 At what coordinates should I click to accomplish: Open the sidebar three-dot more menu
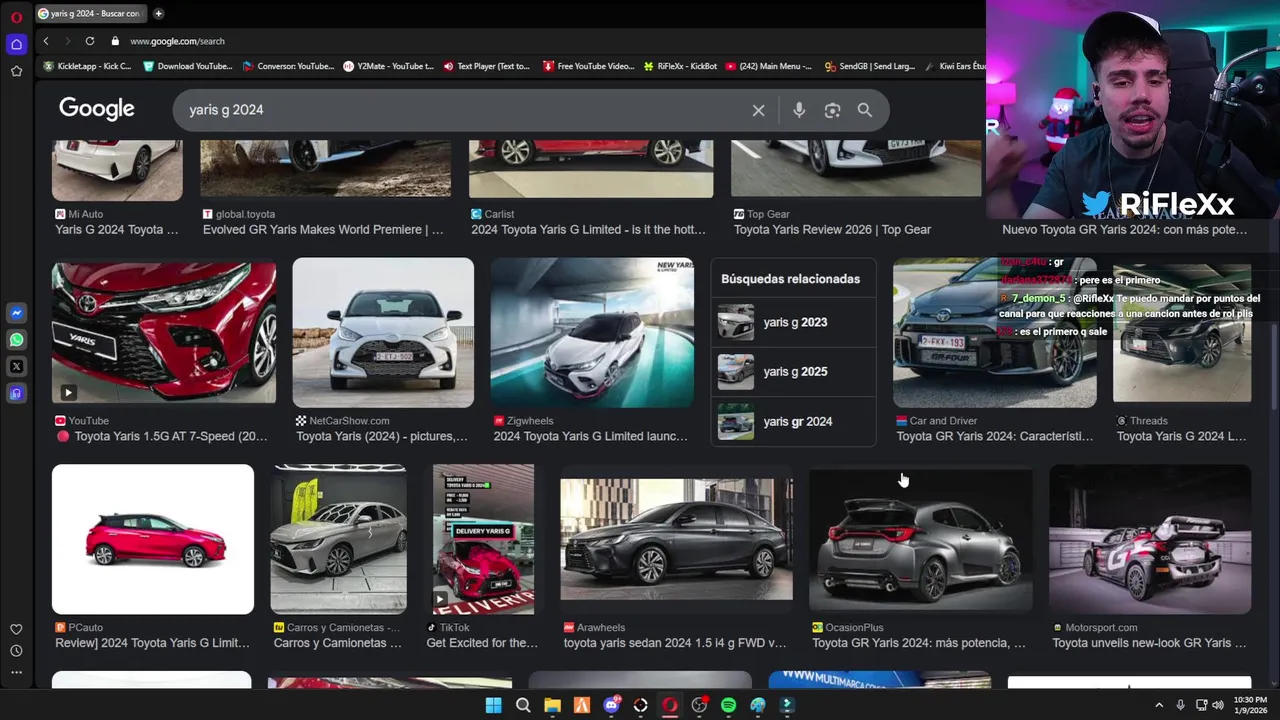(16, 672)
